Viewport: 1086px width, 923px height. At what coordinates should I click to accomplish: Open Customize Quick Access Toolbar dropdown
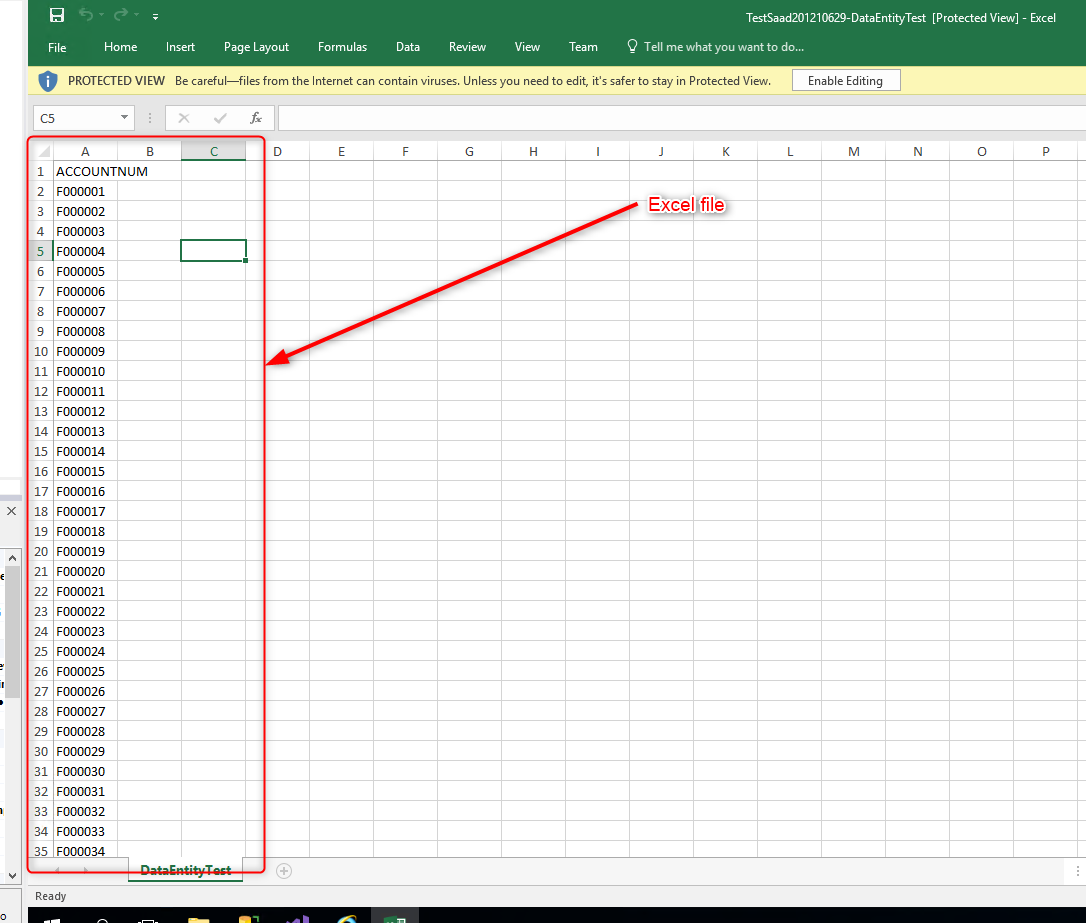pos(155,16)
